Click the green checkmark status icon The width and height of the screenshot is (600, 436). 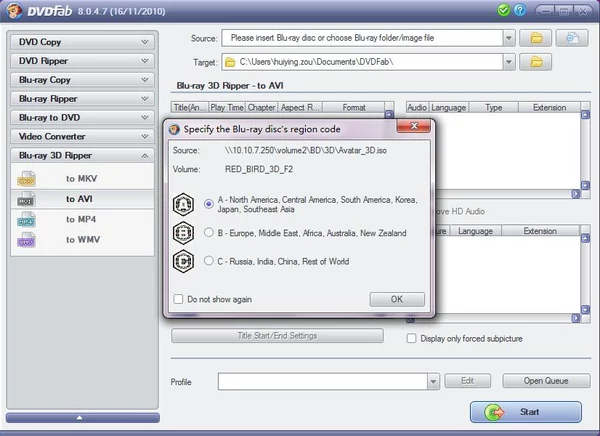[x=504, y=10]
